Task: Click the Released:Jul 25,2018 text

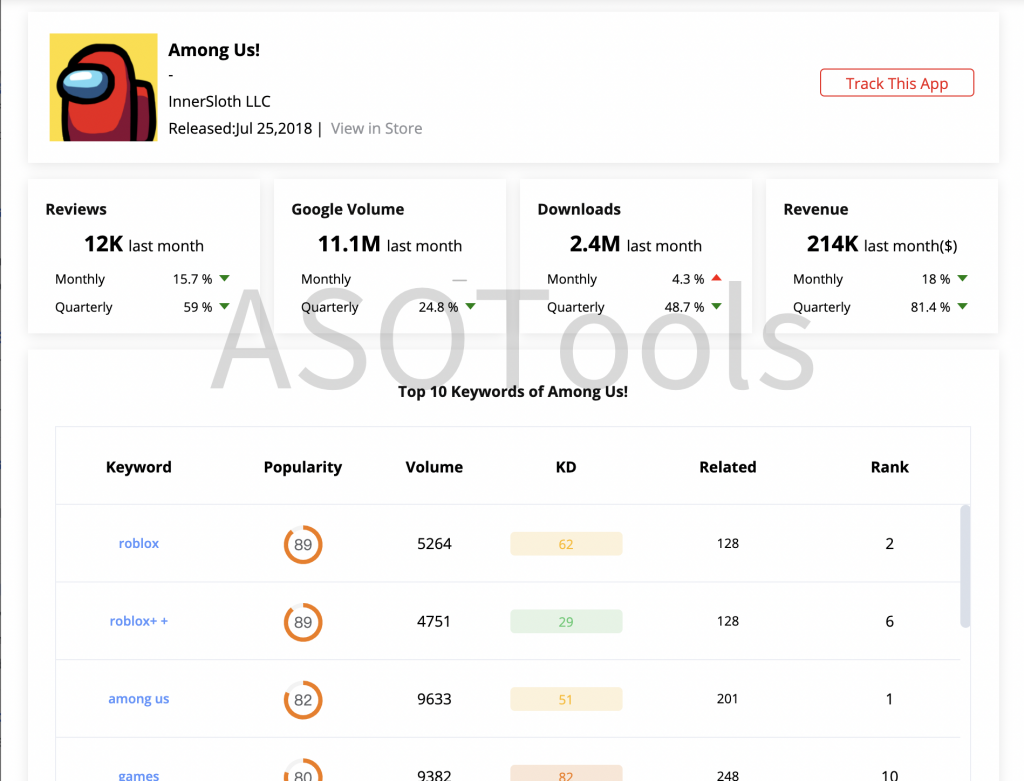Action: (x=240, y=129)
